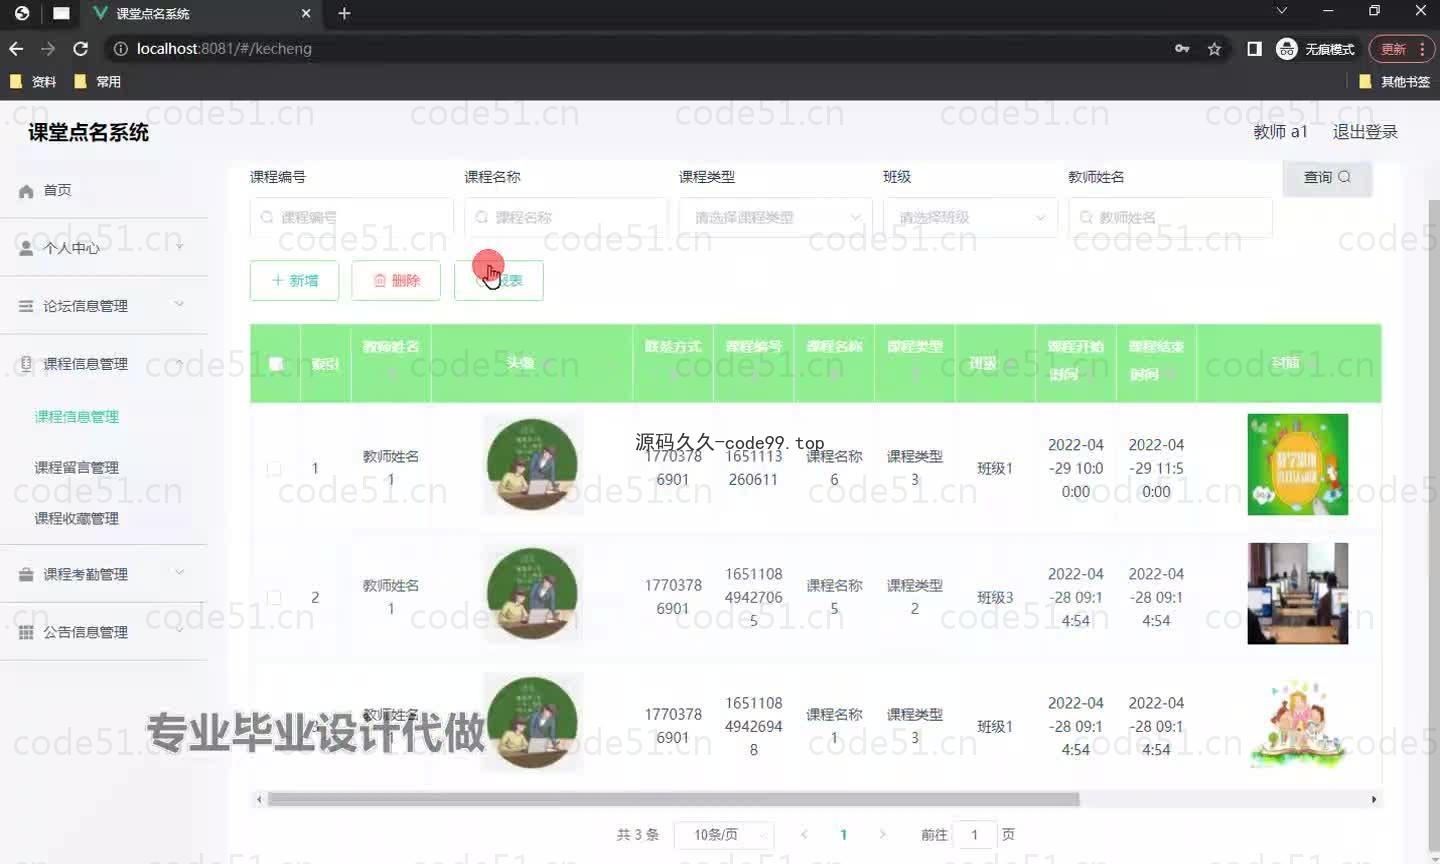This screenshot has width=1440, height=864.
Task: Open the 常用 bookmark folder
Action: click(97, 82)
